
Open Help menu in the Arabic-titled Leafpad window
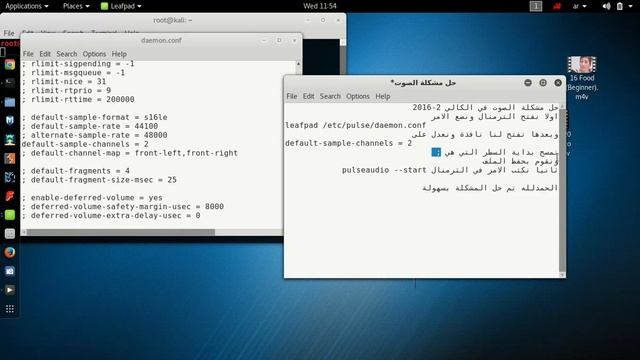pyautogui.click(x=382, y=96)
